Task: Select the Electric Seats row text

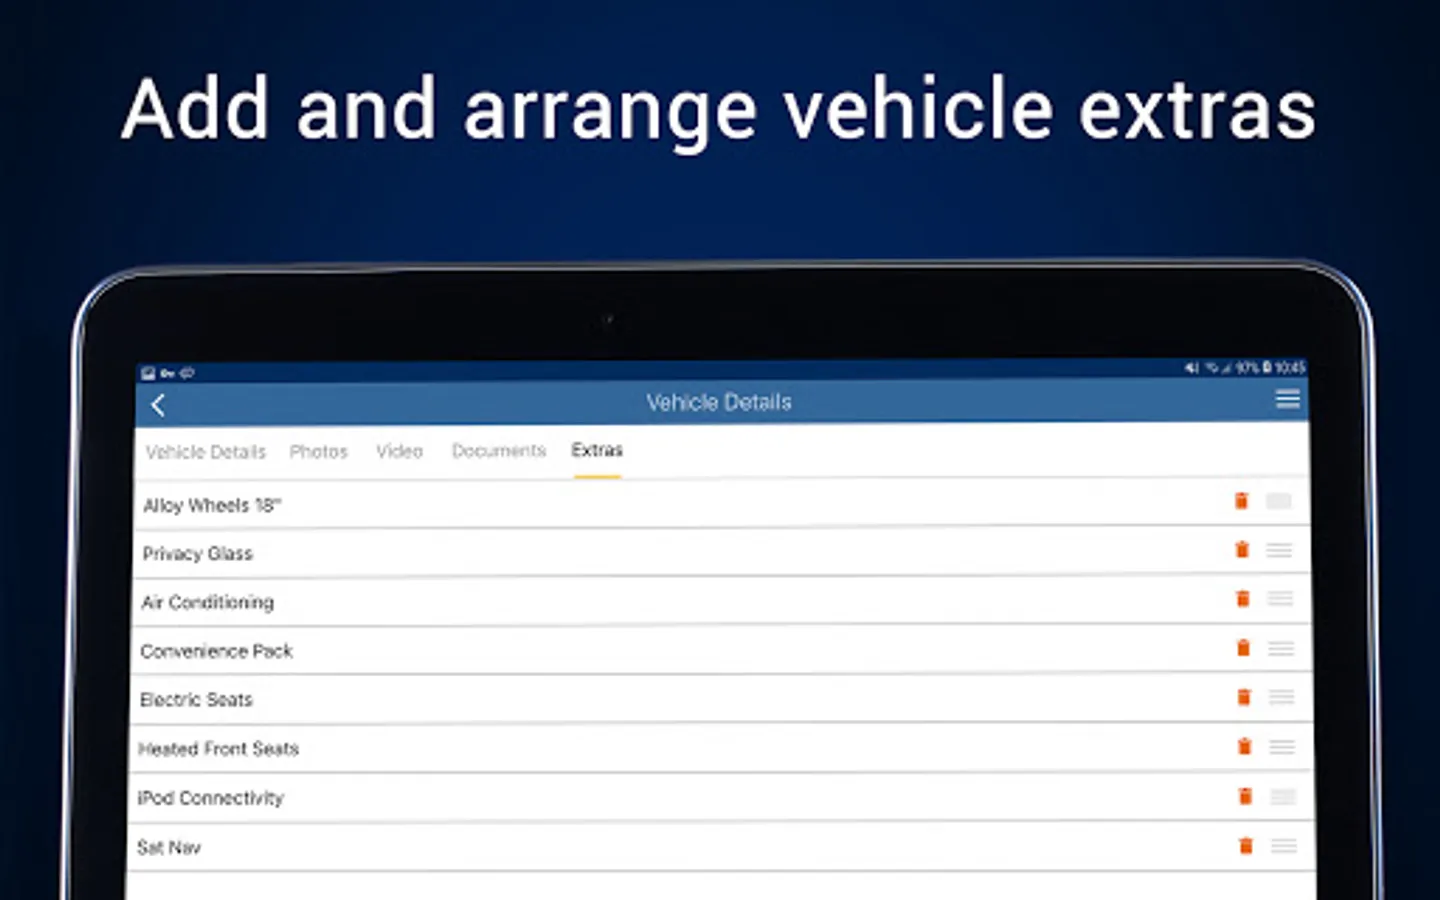Action: point(196,700)
